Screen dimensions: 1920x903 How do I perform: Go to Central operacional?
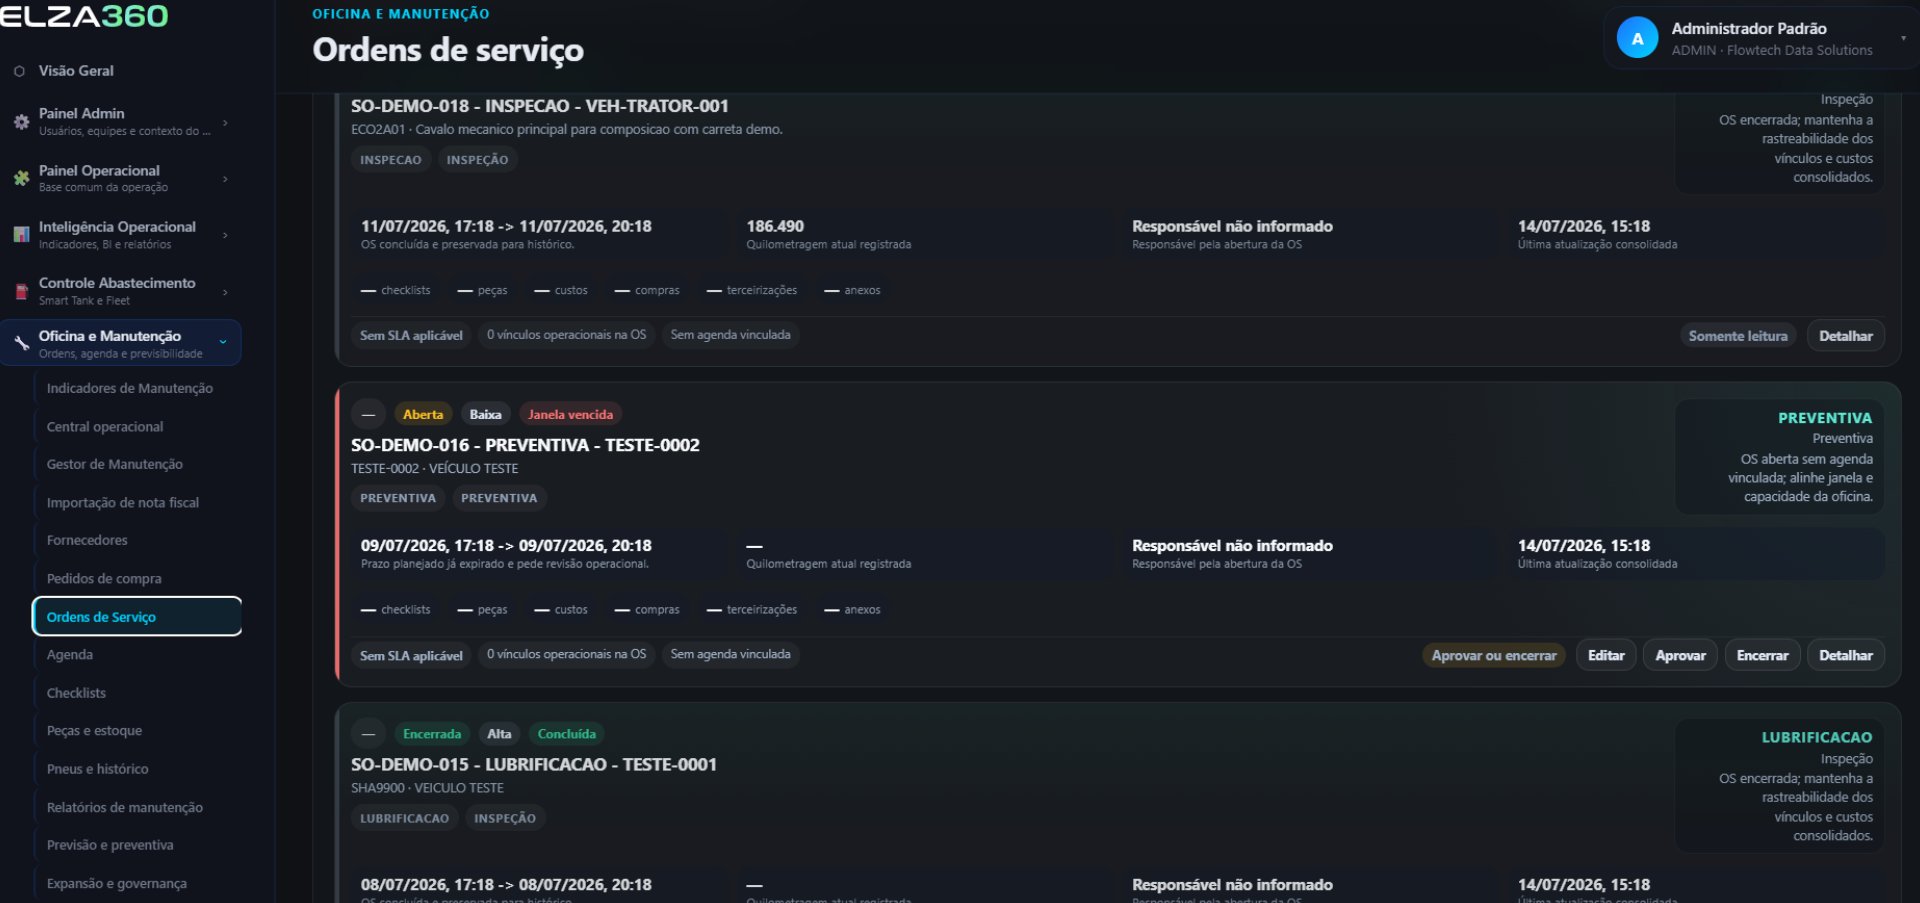(x=105, y=426)
